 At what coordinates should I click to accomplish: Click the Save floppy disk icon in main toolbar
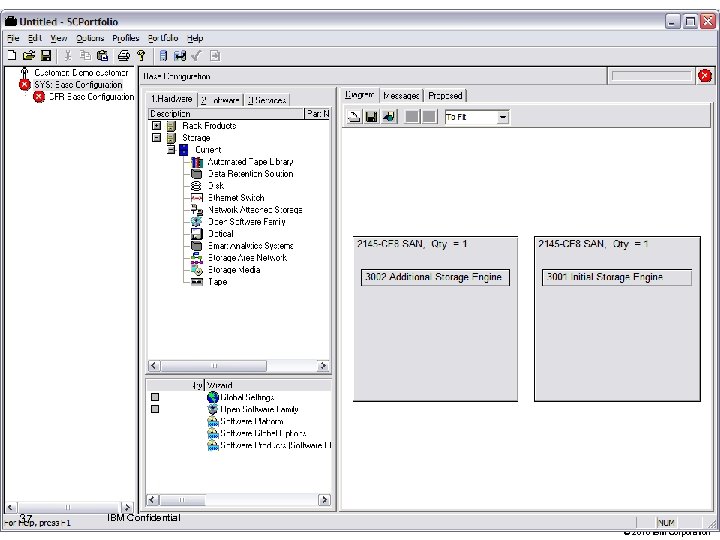pyautogui.click(x=46, y=56)
